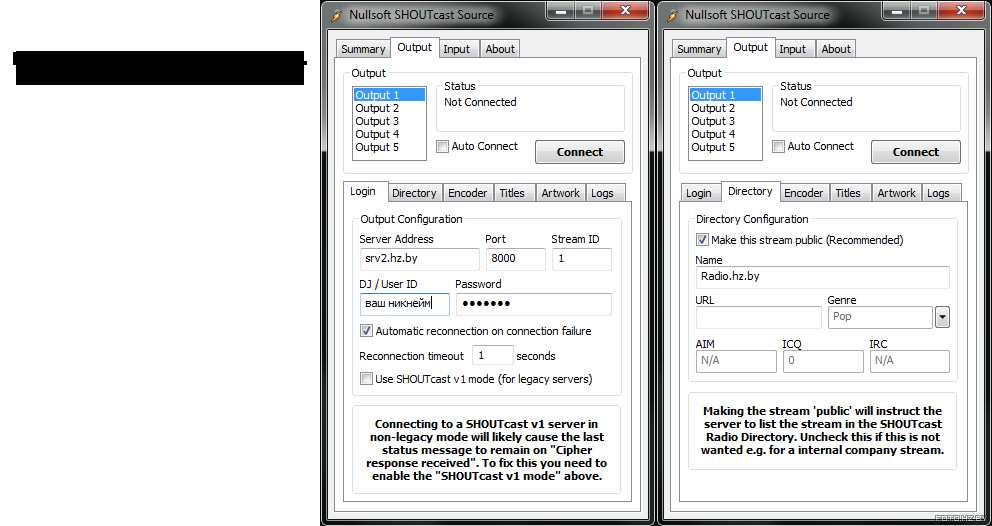Switch to Login sub-tab in right window
The height and width of the screenshot is (526, 992).
pos(699,193)
